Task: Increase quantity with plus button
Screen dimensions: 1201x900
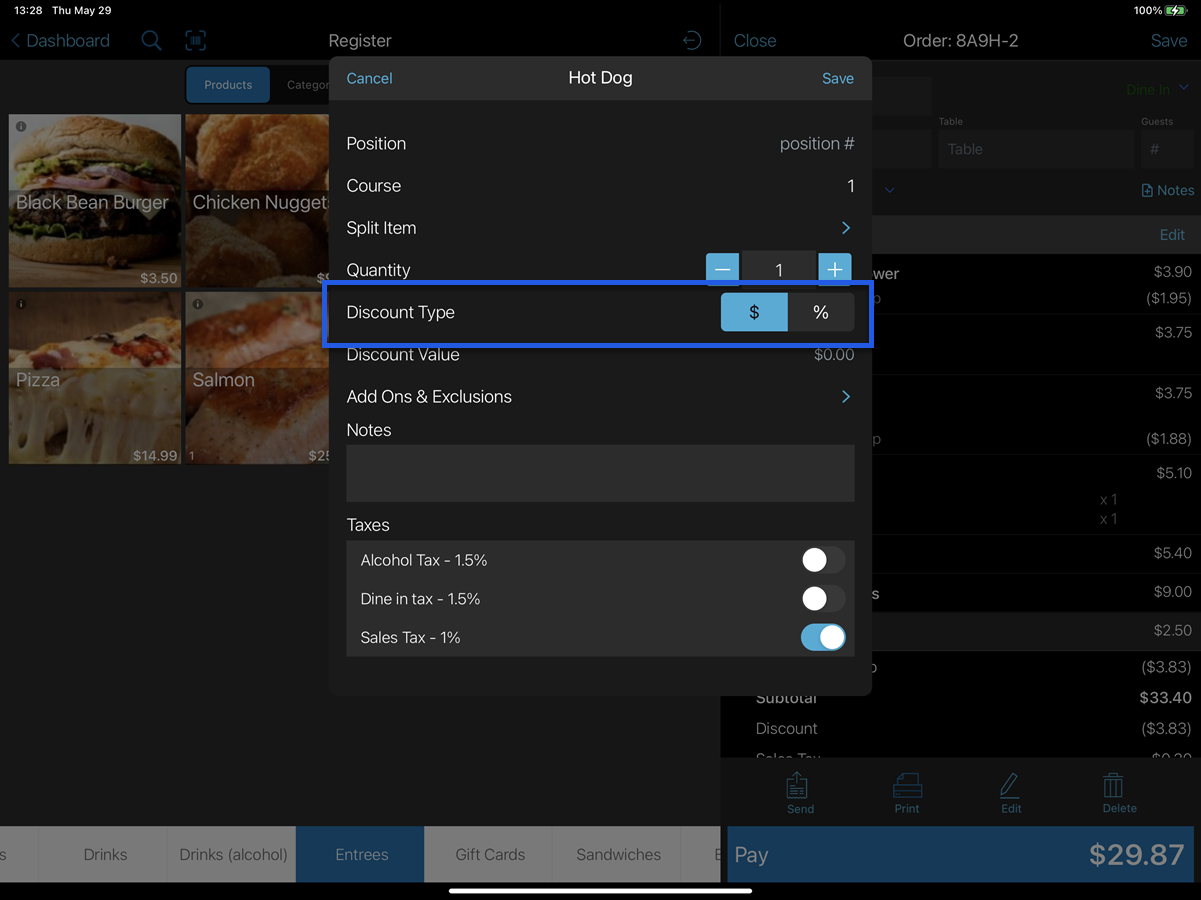Action: pos(835,270)
